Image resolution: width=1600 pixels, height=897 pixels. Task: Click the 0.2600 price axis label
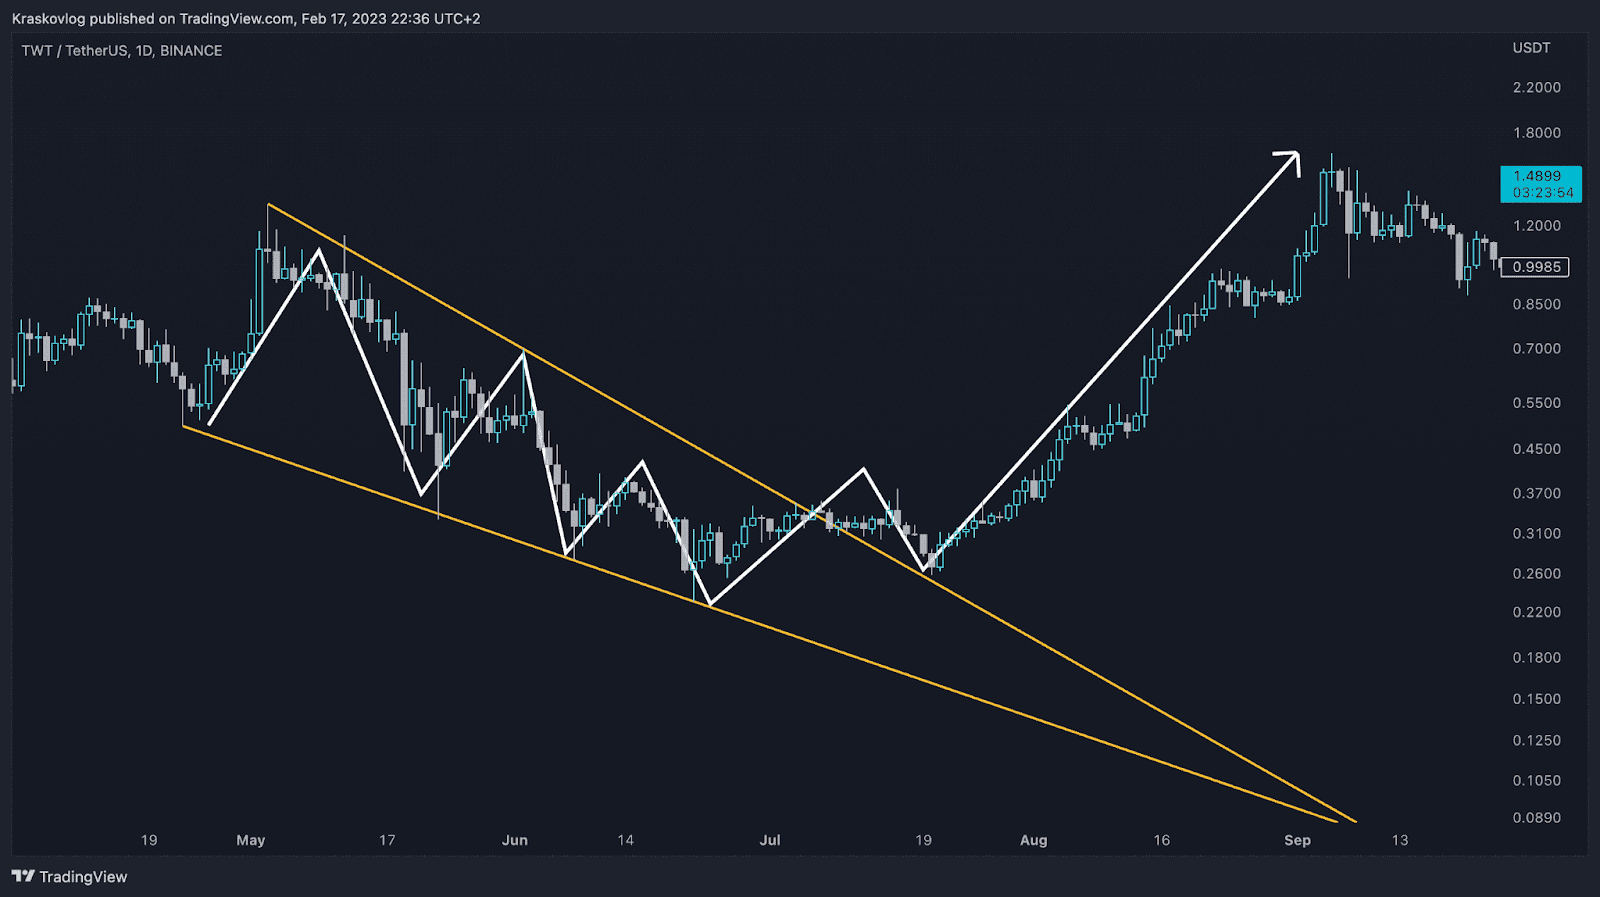tap(1537, 574)
